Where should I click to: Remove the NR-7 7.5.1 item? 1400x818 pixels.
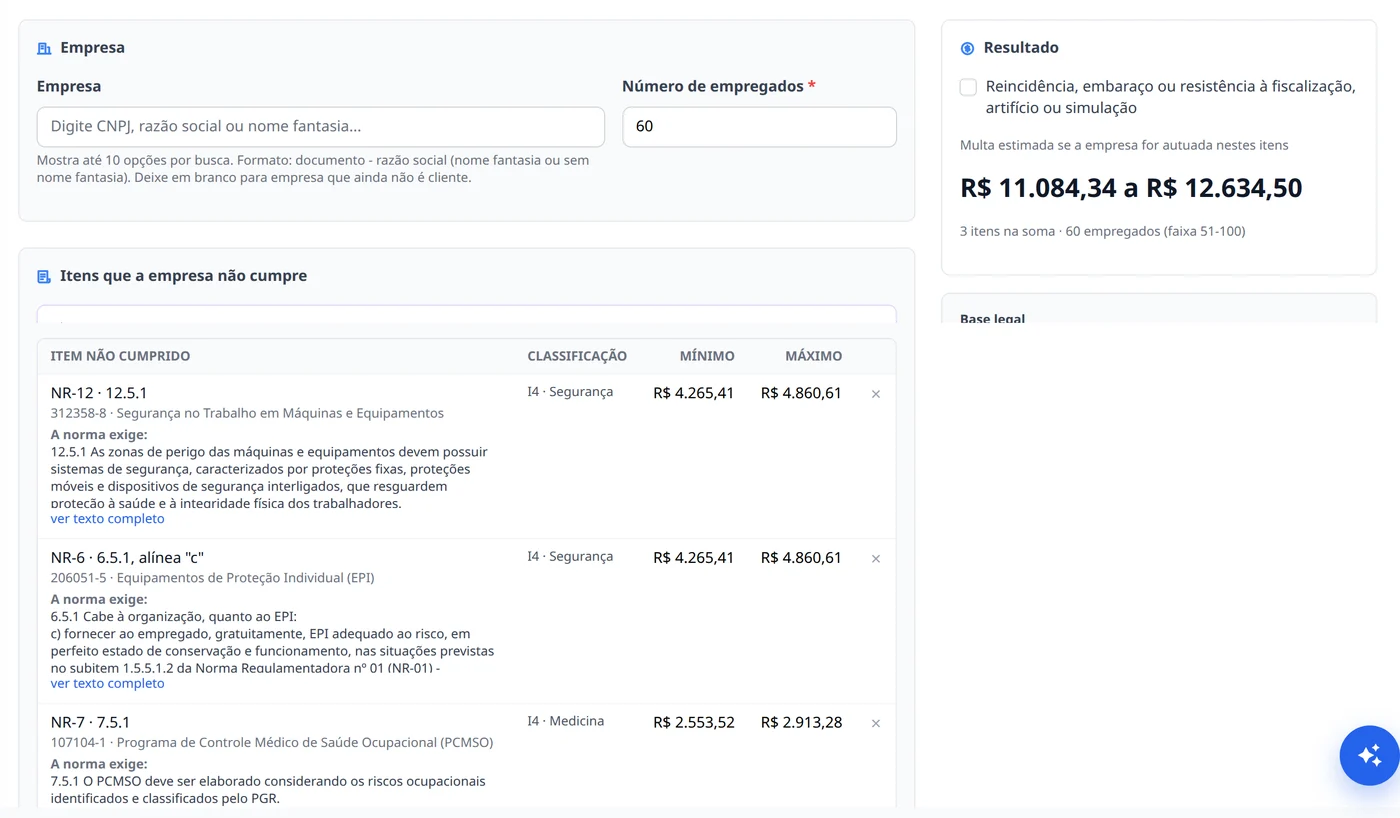[876, 723]
